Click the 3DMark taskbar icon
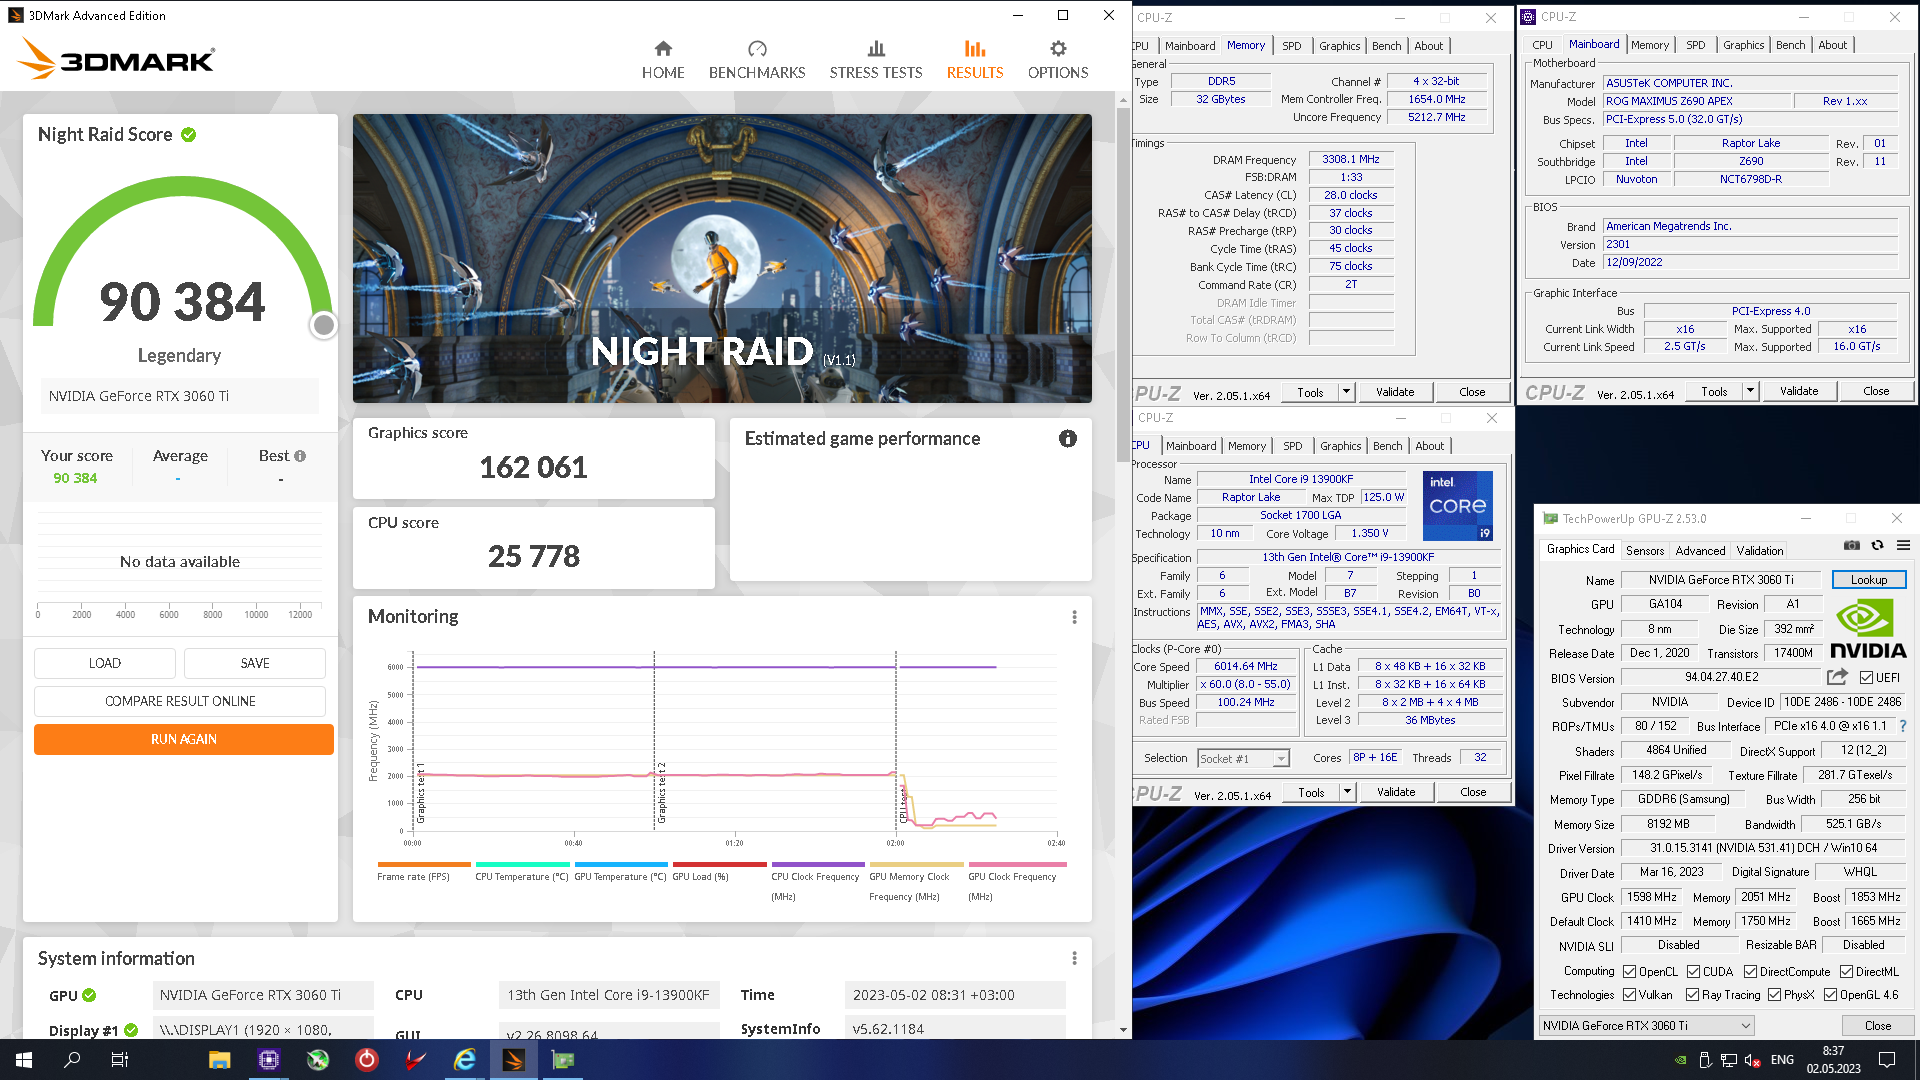1920x1080 pixels. pyautogui.click(x=514, y=1060)
